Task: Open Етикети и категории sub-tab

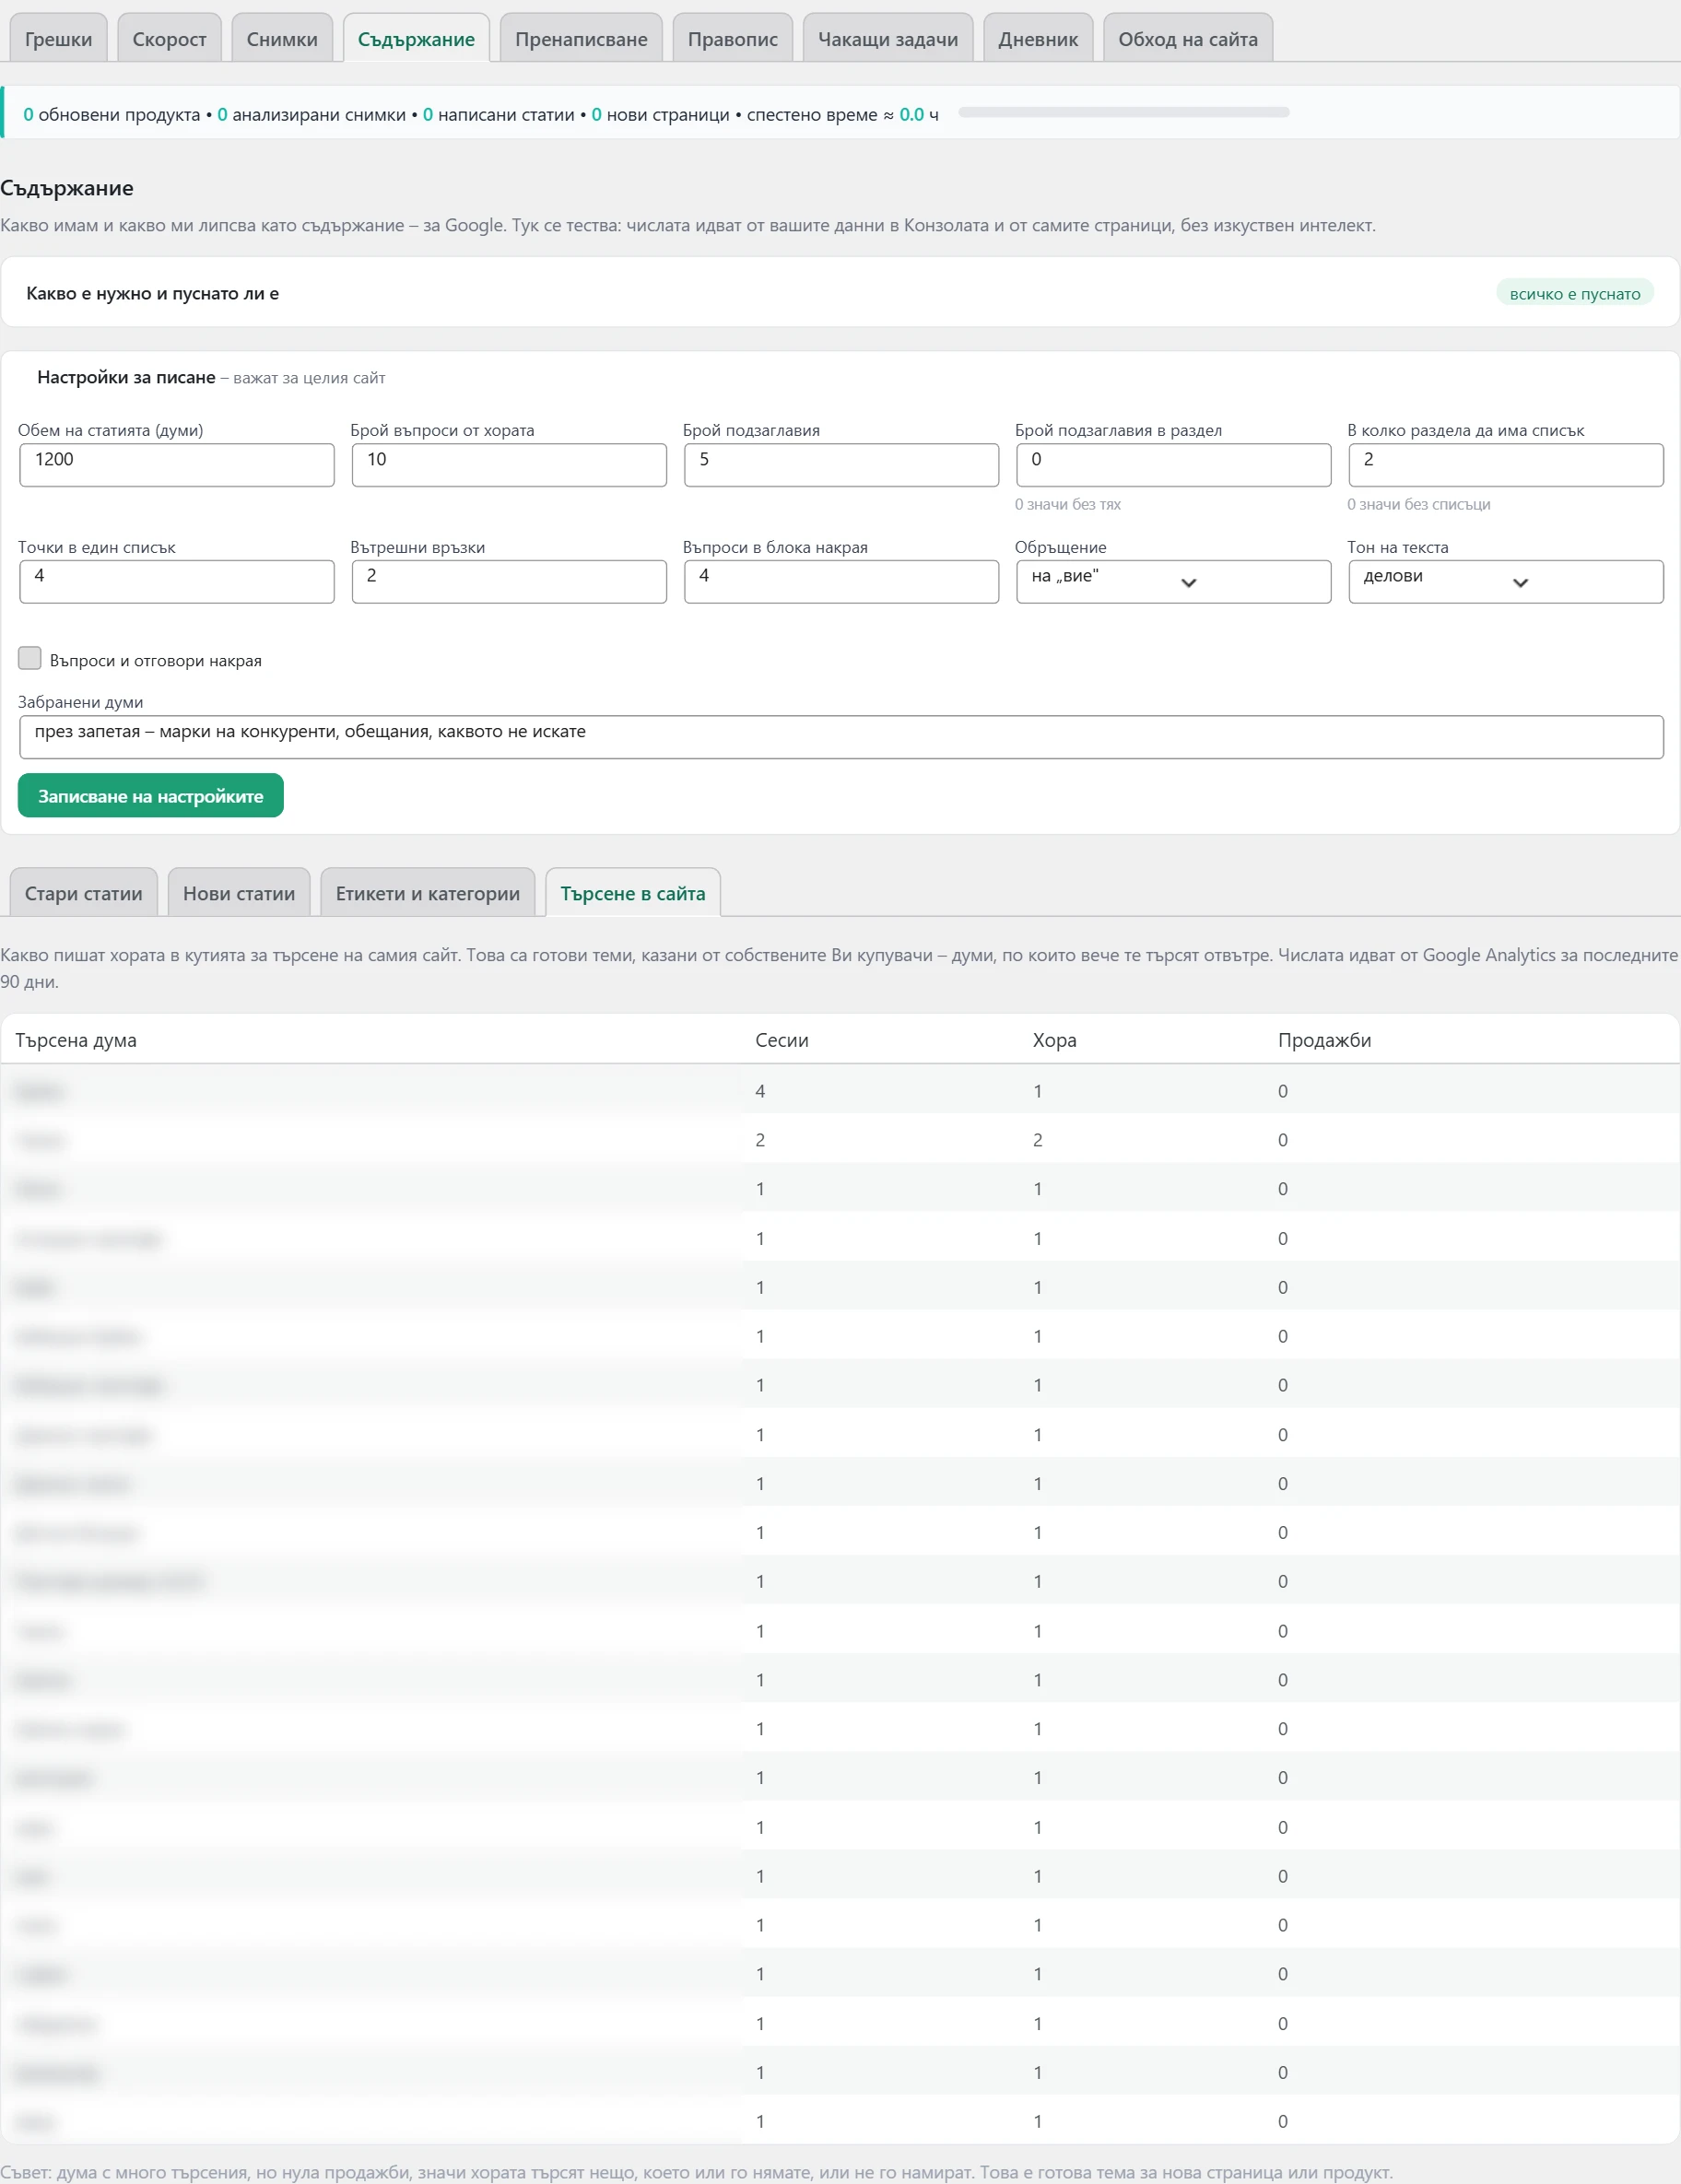Action: pyautogui.click(x=428, y=892)
